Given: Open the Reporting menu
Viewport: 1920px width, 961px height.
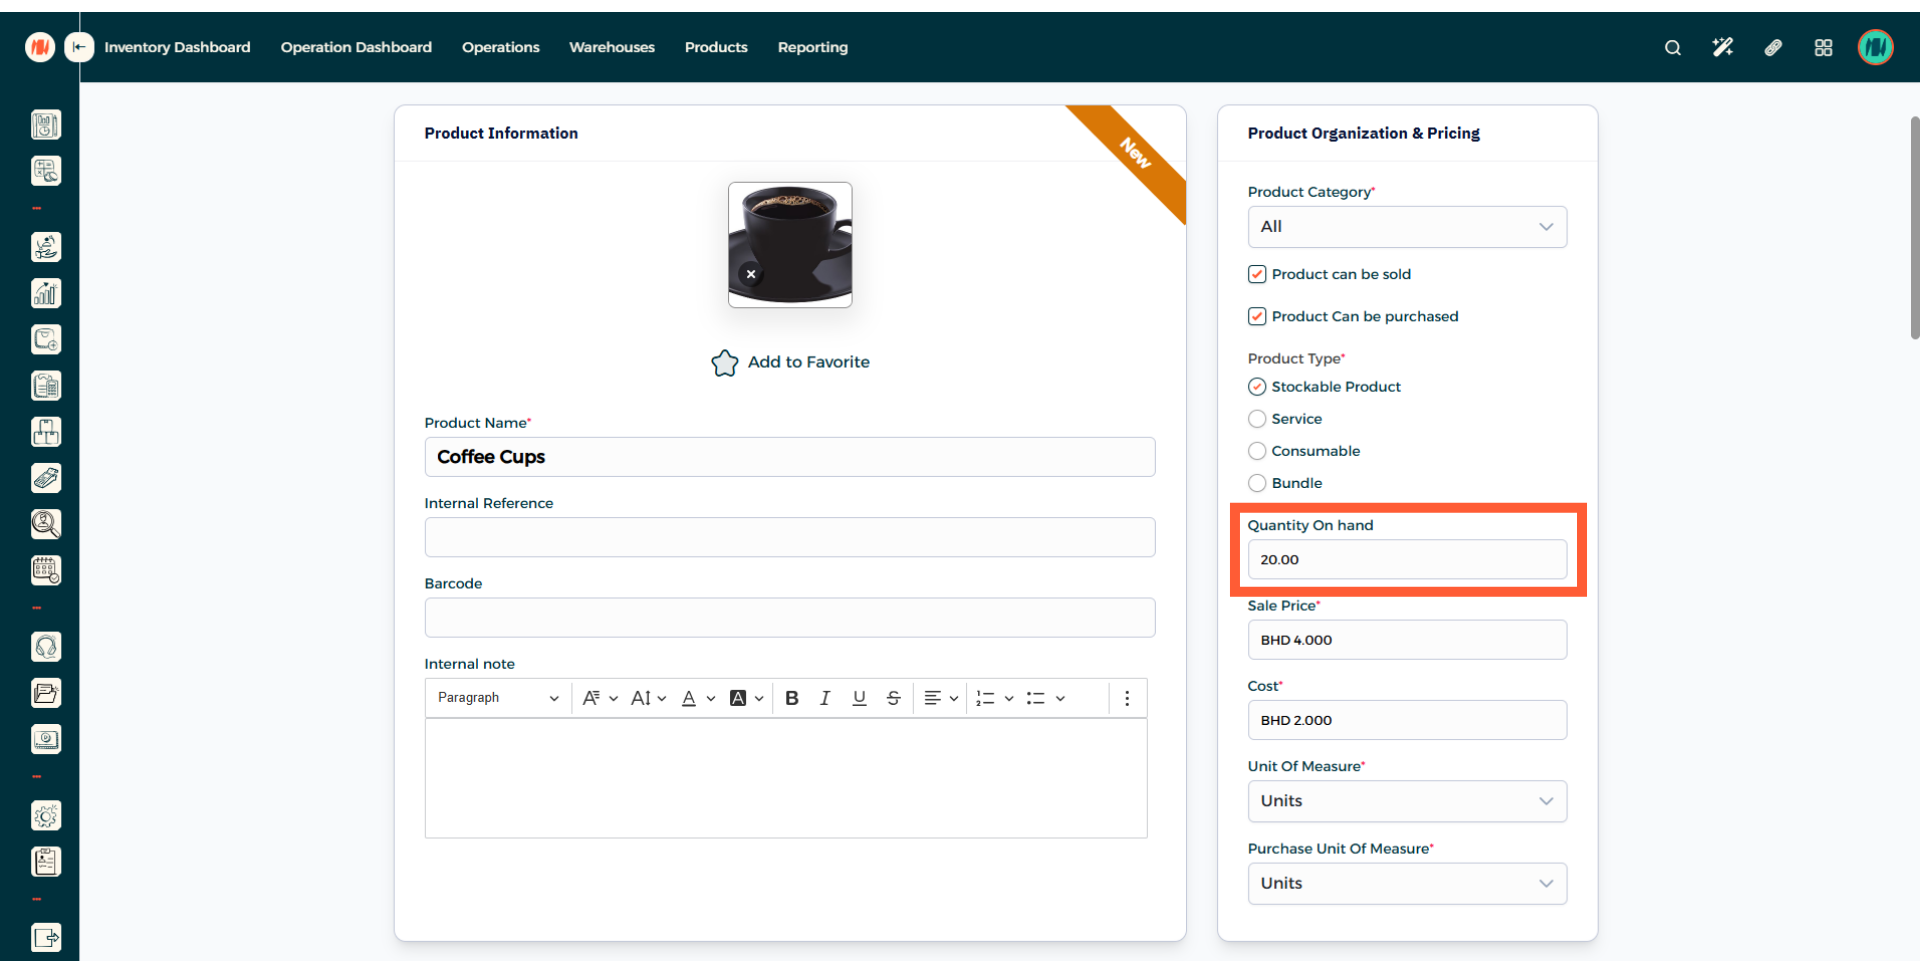Looking at the screenshot, I should (x=812, y=47).
